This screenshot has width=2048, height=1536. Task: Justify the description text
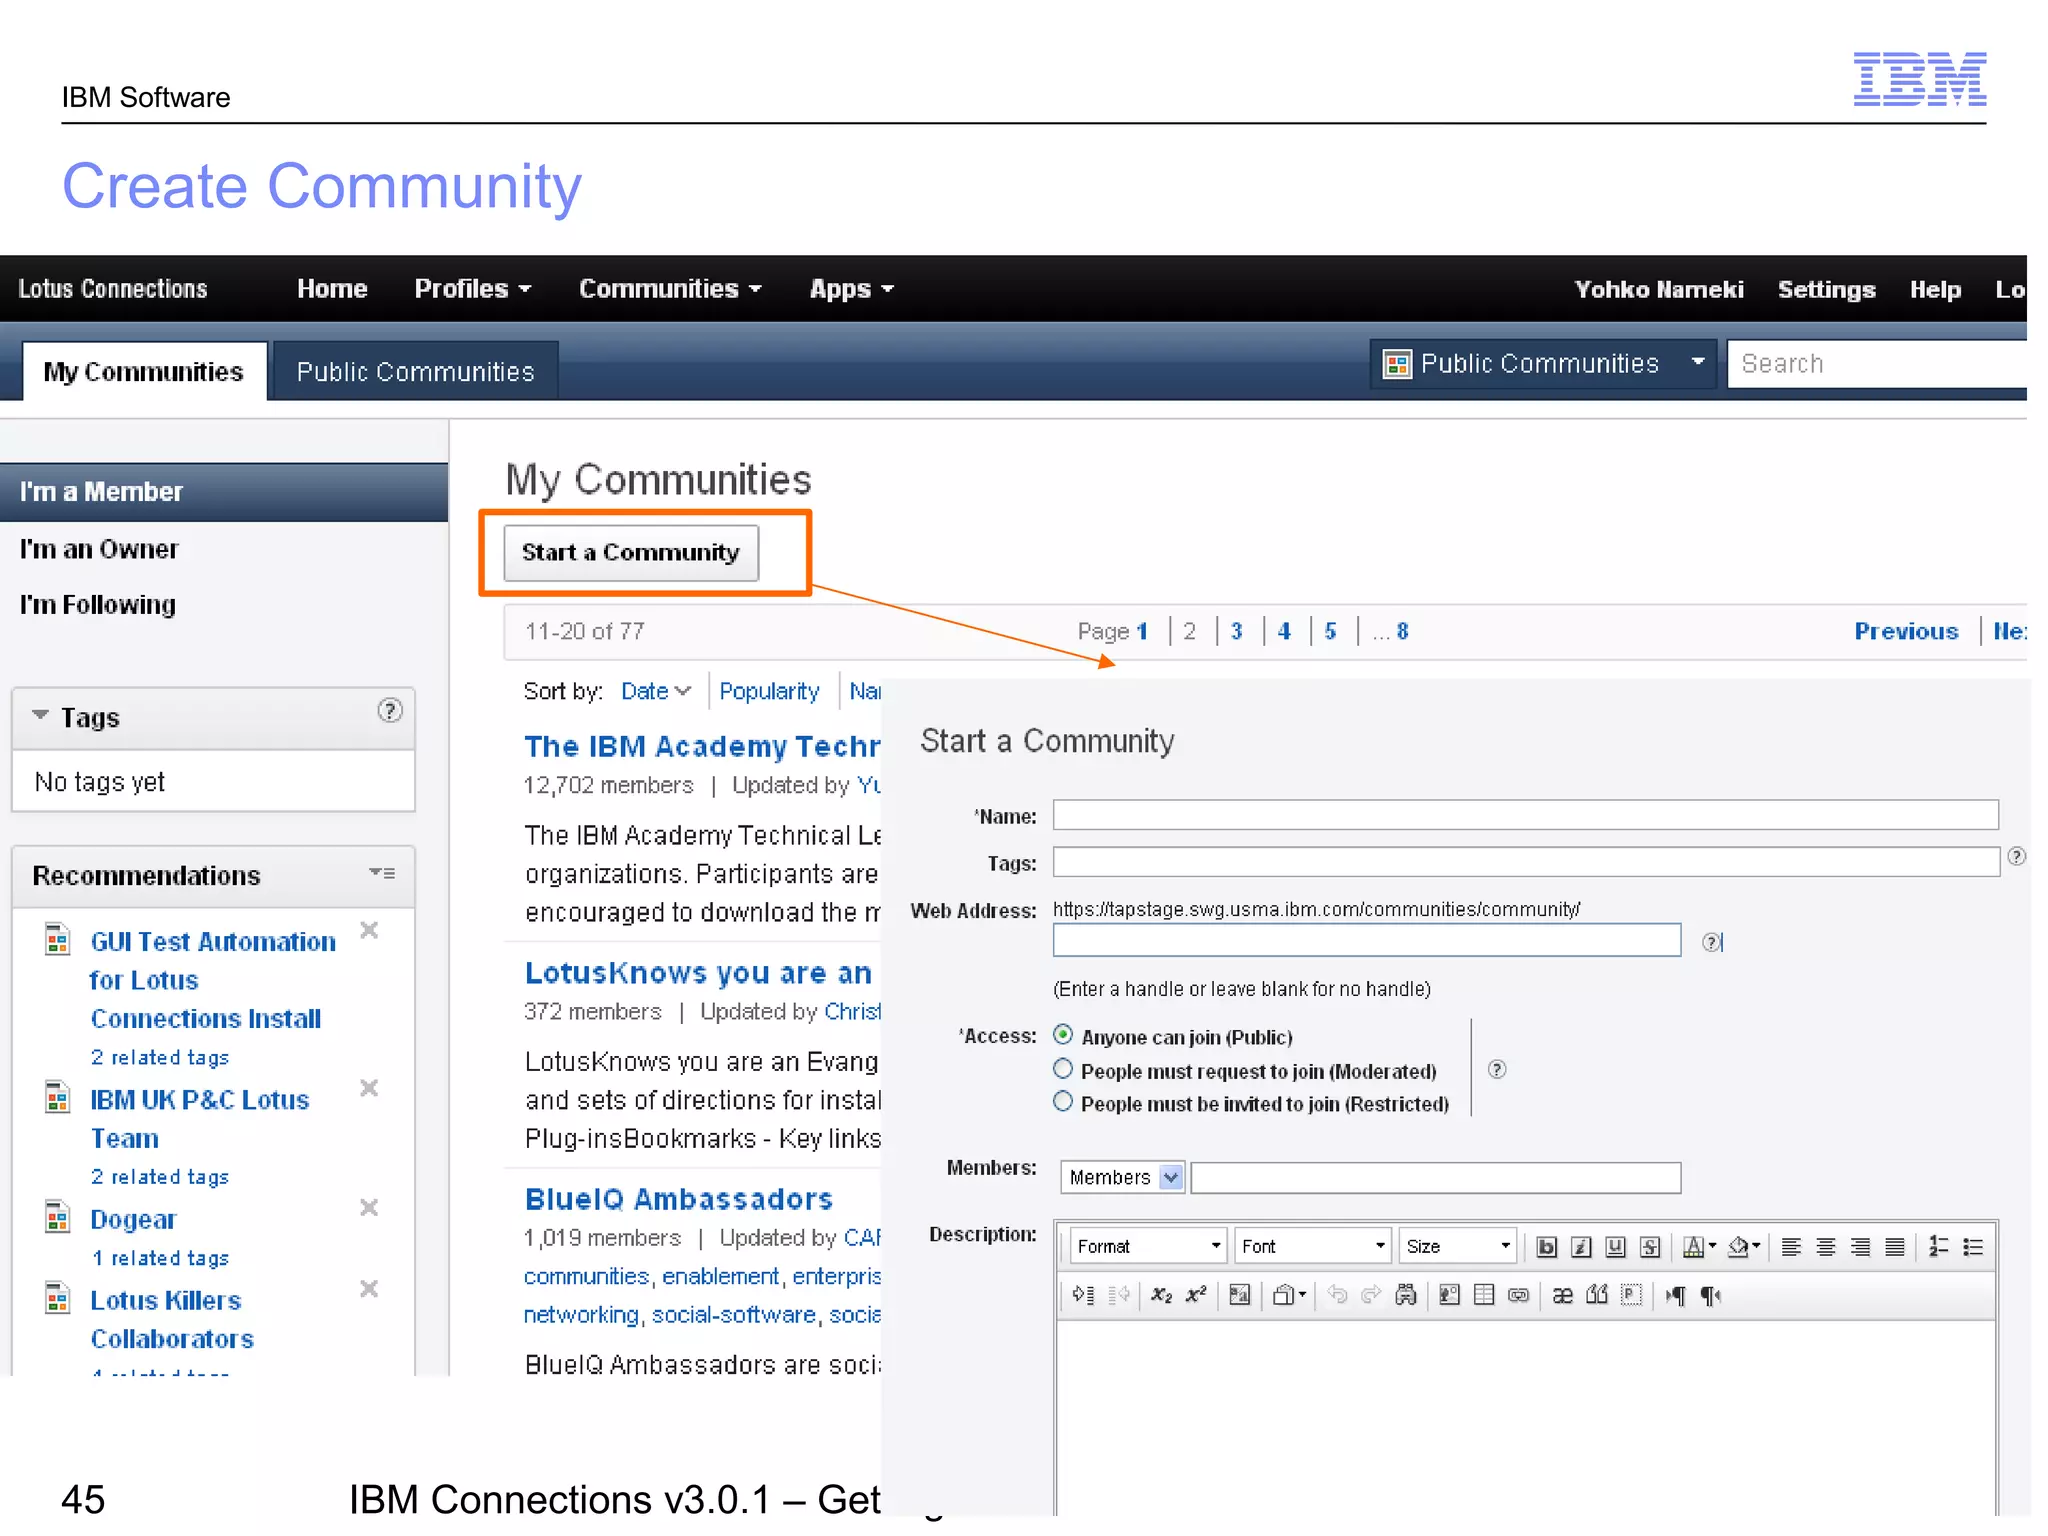[1894, 1246]
